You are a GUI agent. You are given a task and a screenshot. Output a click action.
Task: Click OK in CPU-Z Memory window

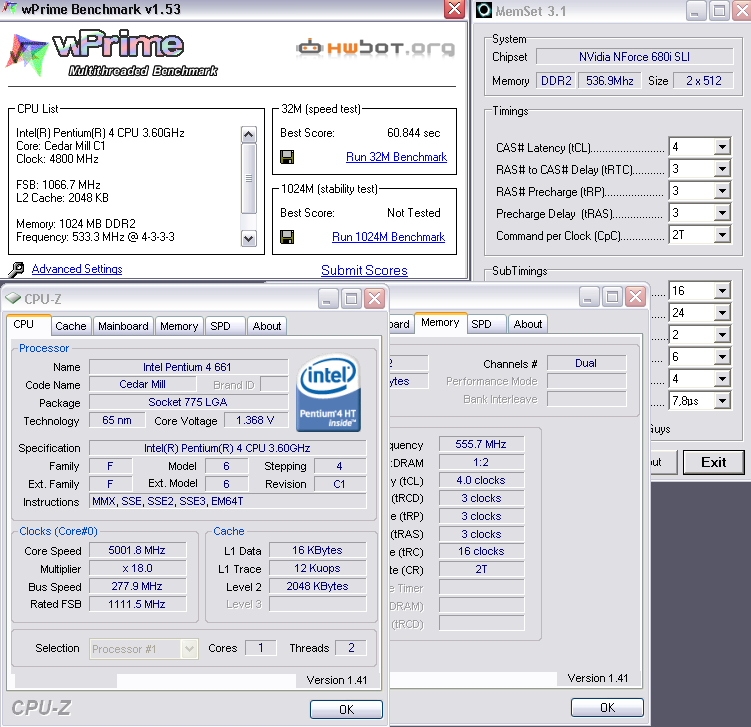pyautogui.click(x=607, y=707)
